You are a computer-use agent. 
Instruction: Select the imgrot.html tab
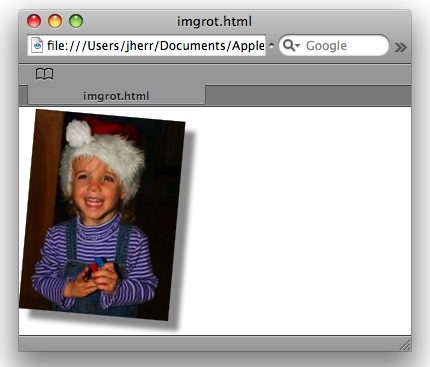click(116, 96)
